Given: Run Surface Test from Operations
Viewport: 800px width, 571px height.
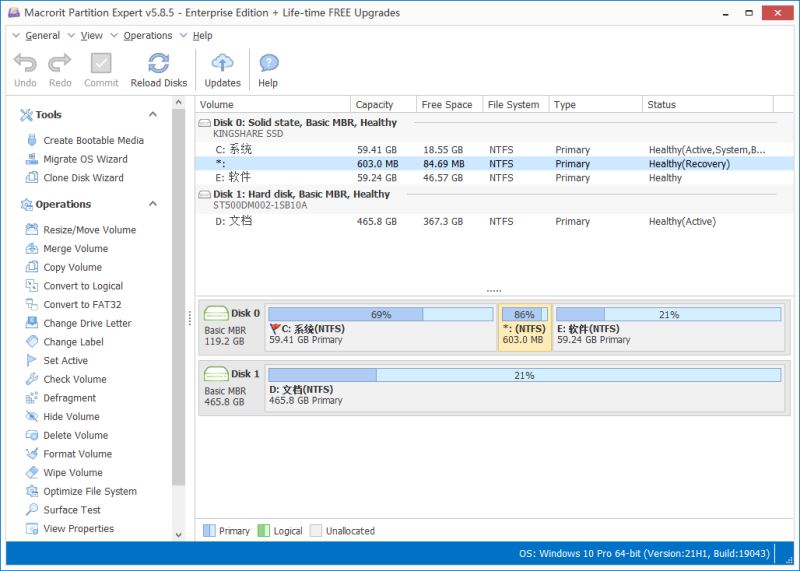Looking at the screenshot, I should (71, 510).
